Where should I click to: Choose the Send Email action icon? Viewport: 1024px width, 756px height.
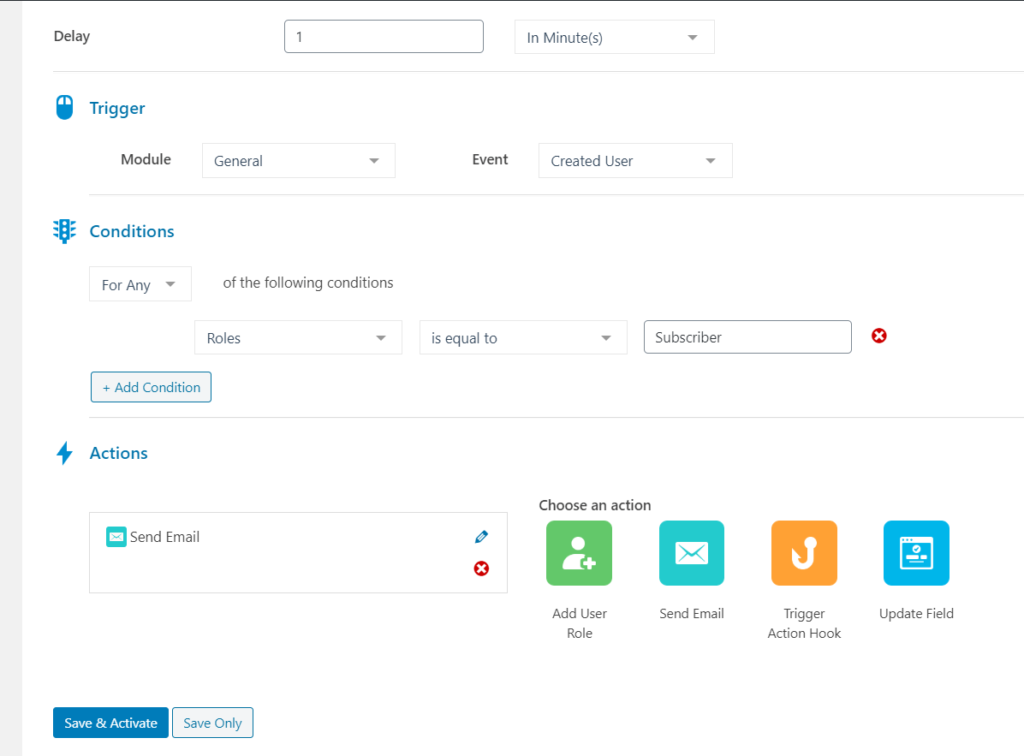click(x=692, y=553)
